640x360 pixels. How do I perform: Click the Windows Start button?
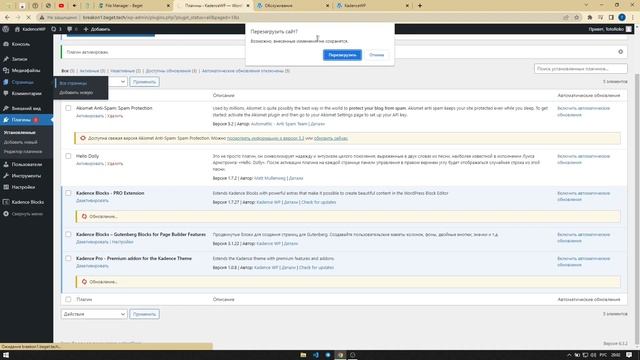click(6, 355)
